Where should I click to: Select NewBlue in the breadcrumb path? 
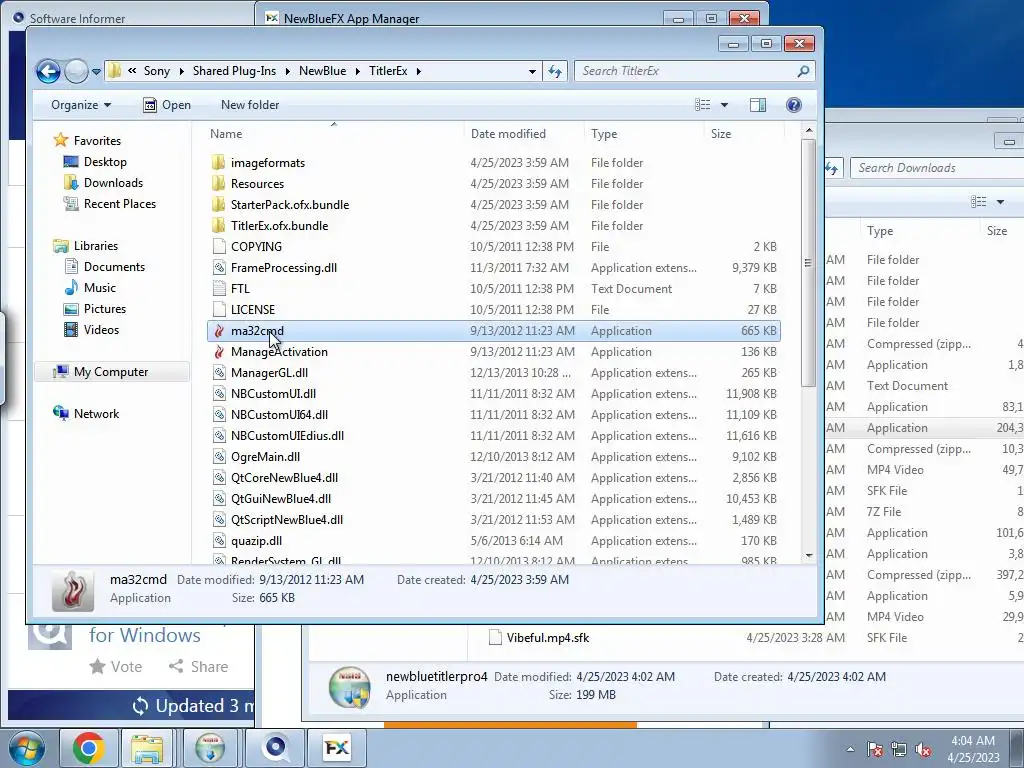click(x=323, y=71)
